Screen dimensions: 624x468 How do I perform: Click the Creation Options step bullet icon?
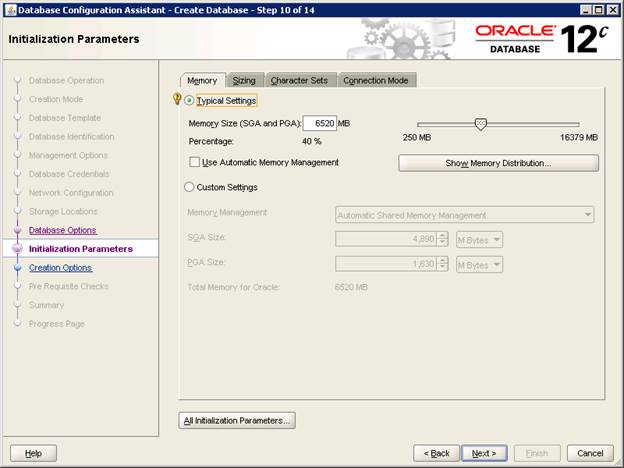coord(17,268)
